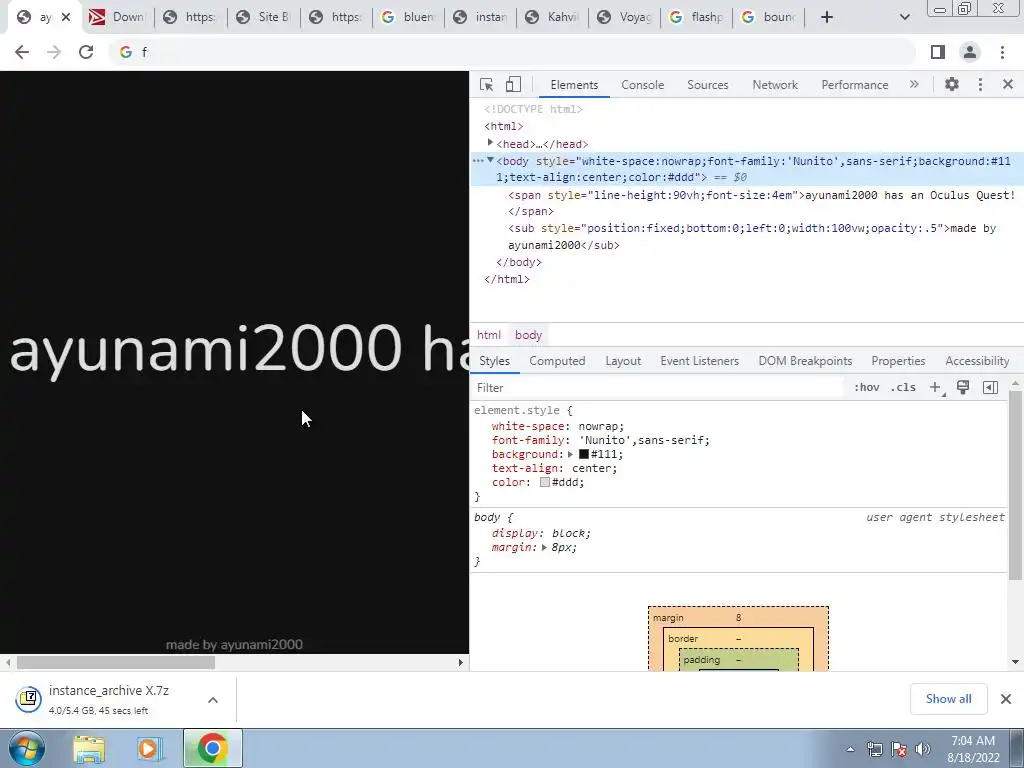1024x768 pixels.
Task: Click the text-align center value
Action: pyautogui.click(x=591, y=468)
